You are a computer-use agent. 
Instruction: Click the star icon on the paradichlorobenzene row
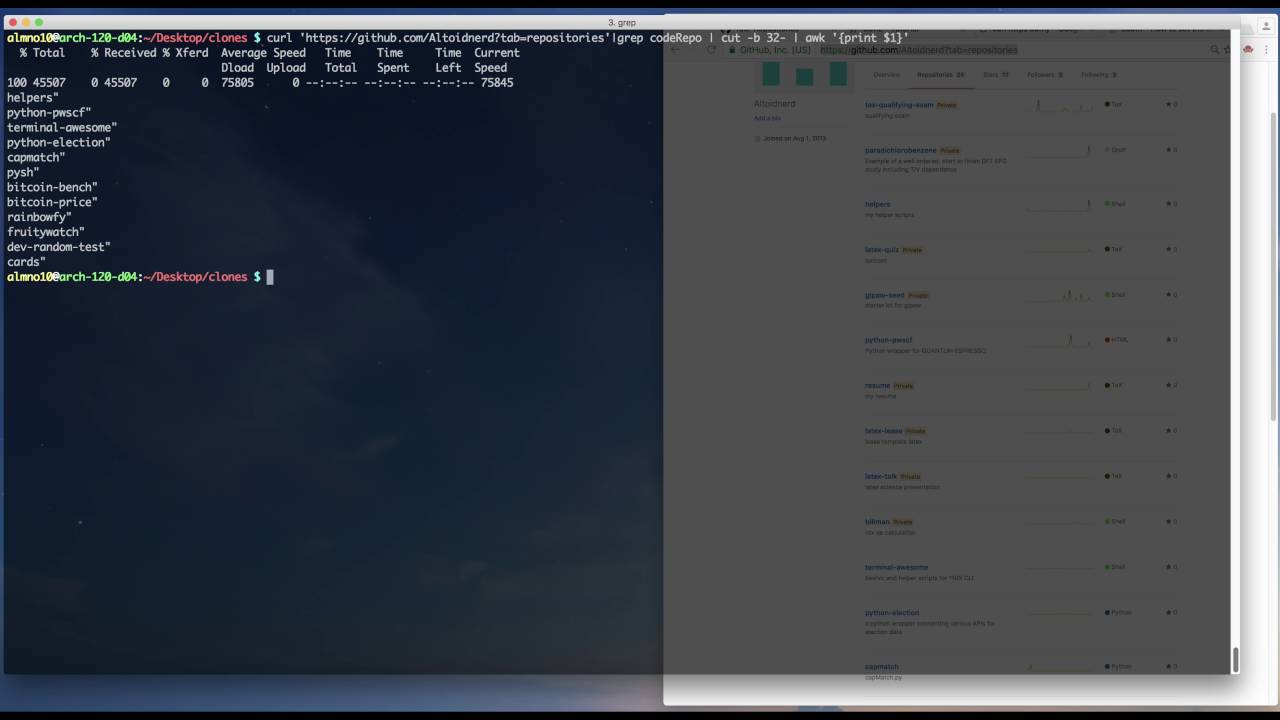[x=1168, y=150]
